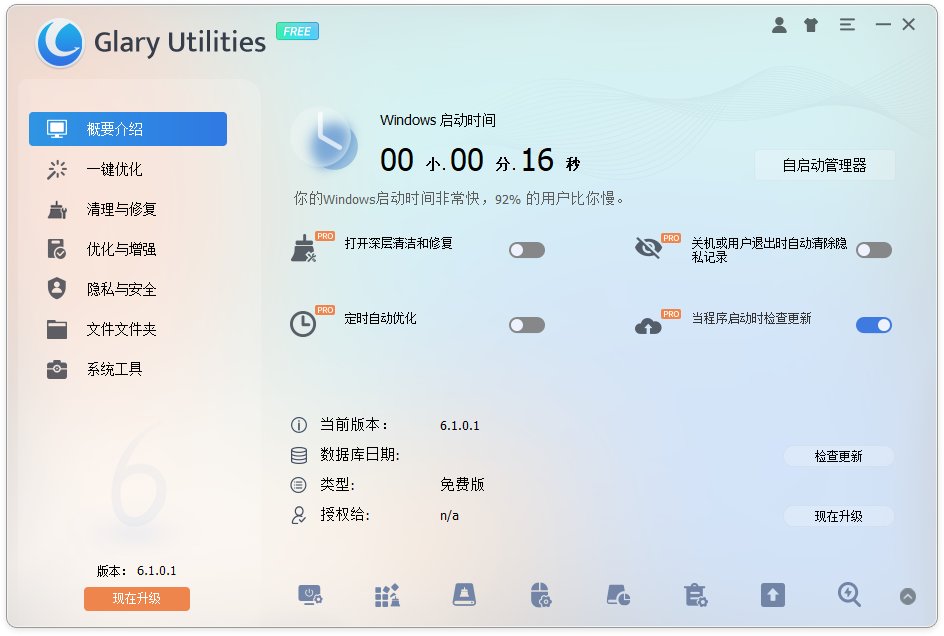The width and height of the screenshot is (944, 636).
Task: Minimize the Glary Utilities window
Action: coord(883,25)
